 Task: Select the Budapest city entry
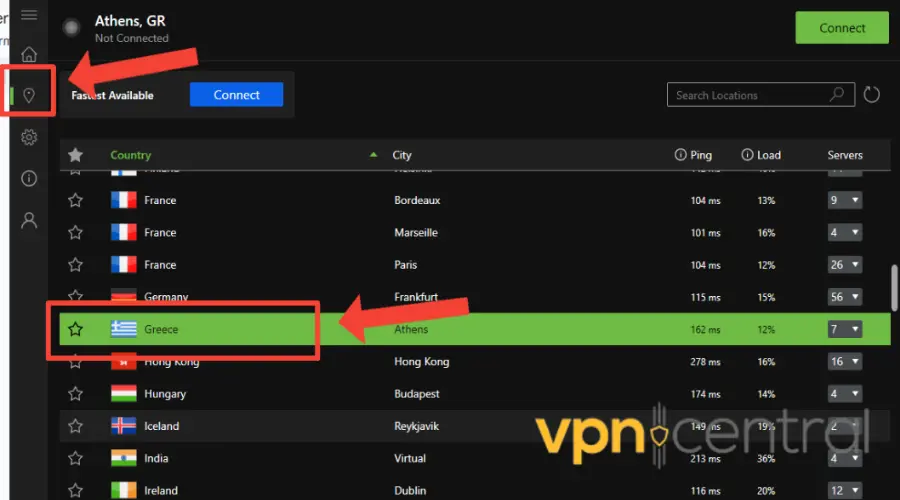[x=417, y=394]
